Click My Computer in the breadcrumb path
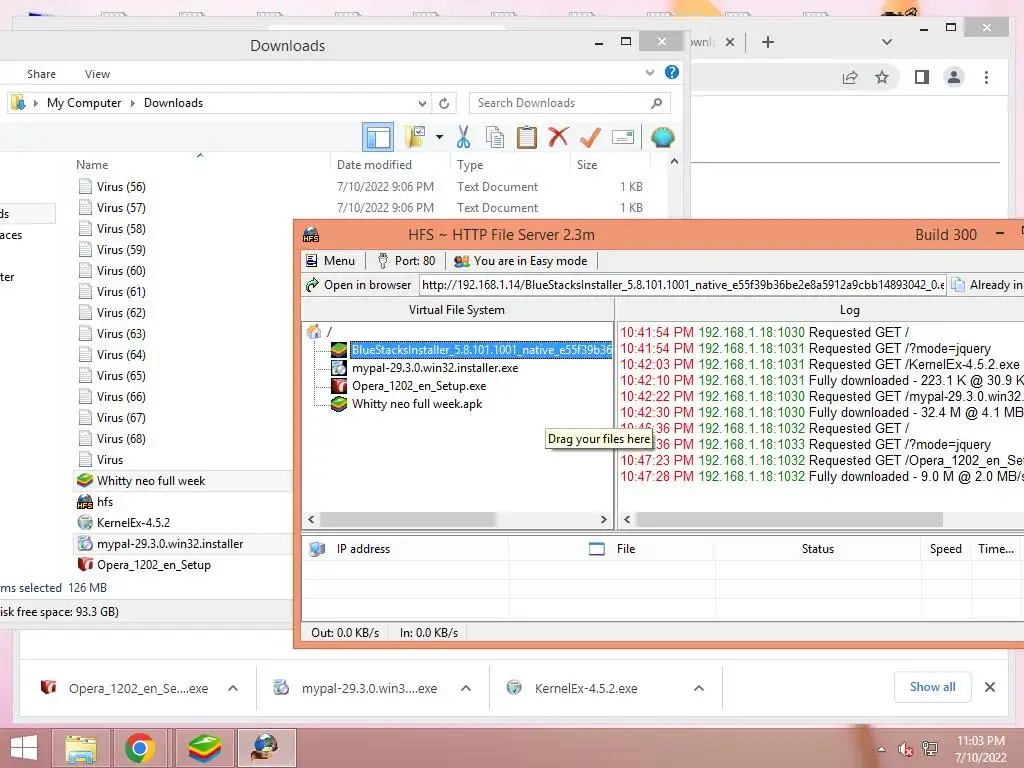 [84, 103]
